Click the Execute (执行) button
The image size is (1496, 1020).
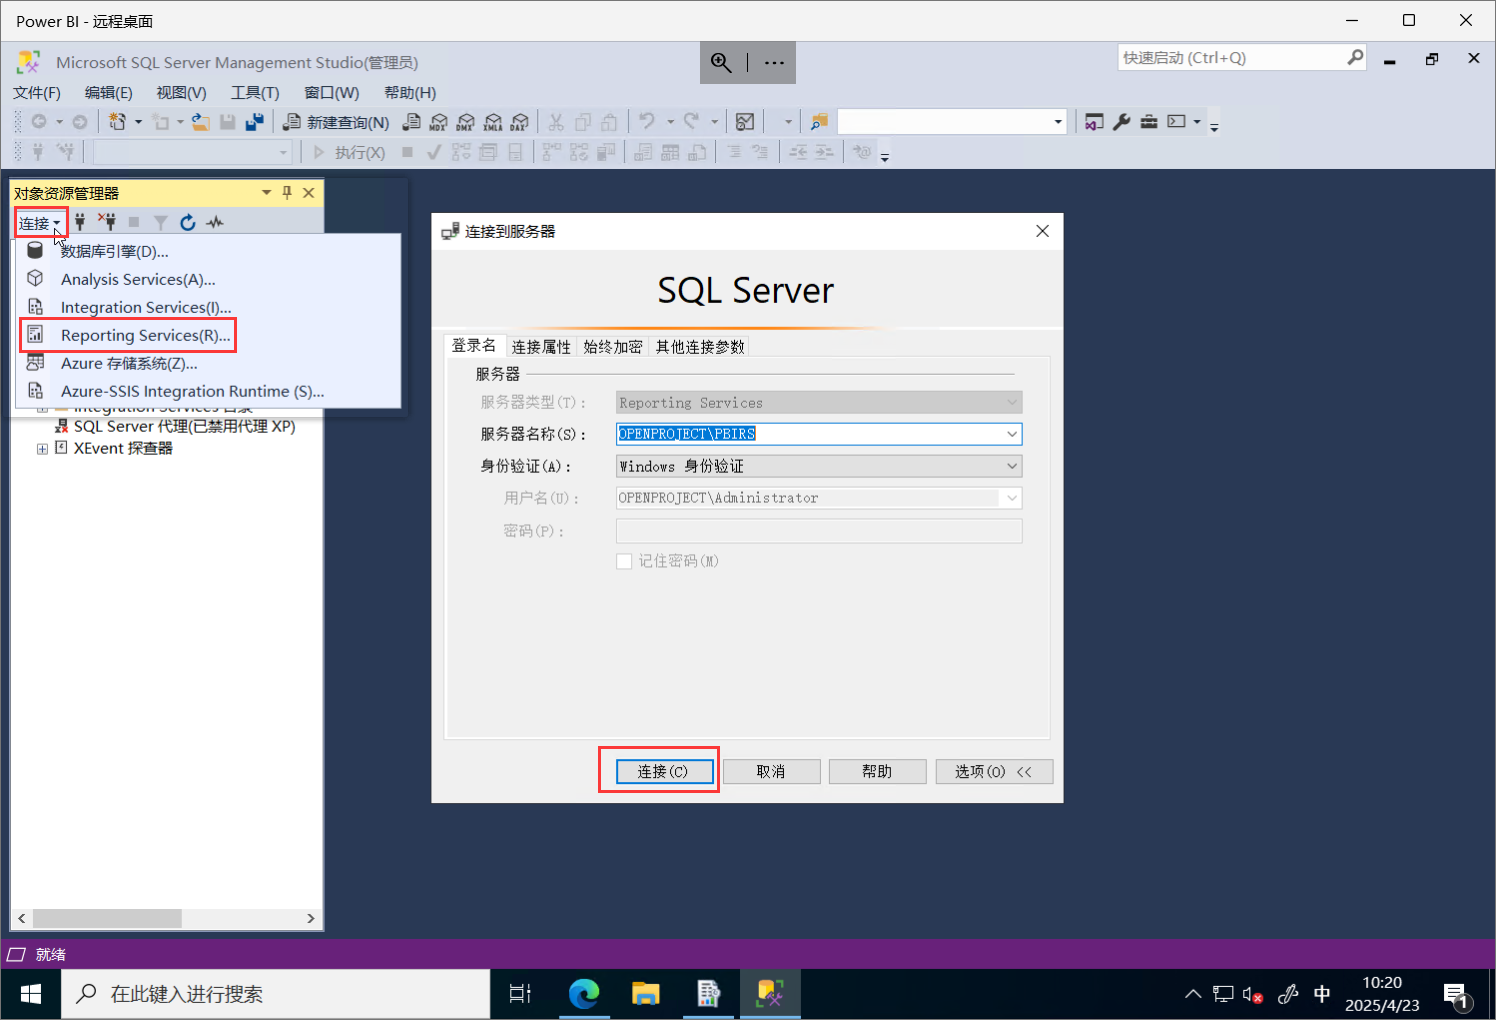(349, 152)
